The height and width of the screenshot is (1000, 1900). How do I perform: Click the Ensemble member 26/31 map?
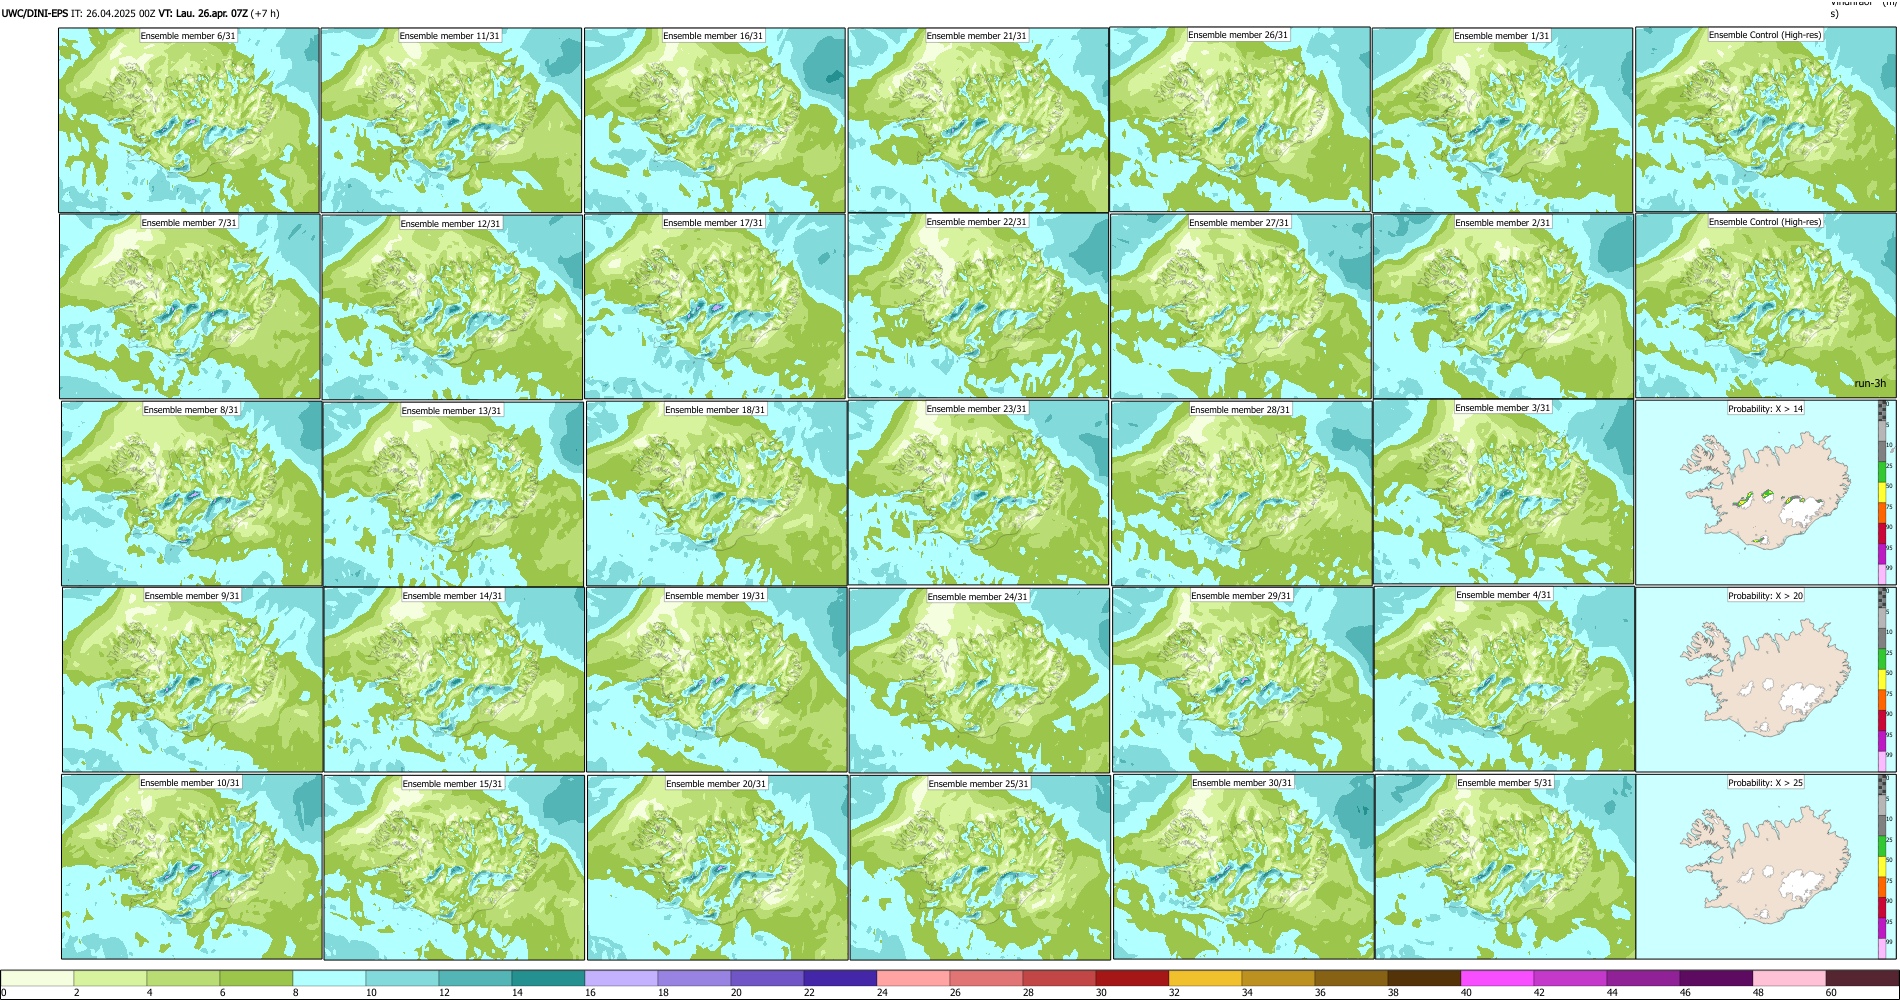coord(1240,119)
